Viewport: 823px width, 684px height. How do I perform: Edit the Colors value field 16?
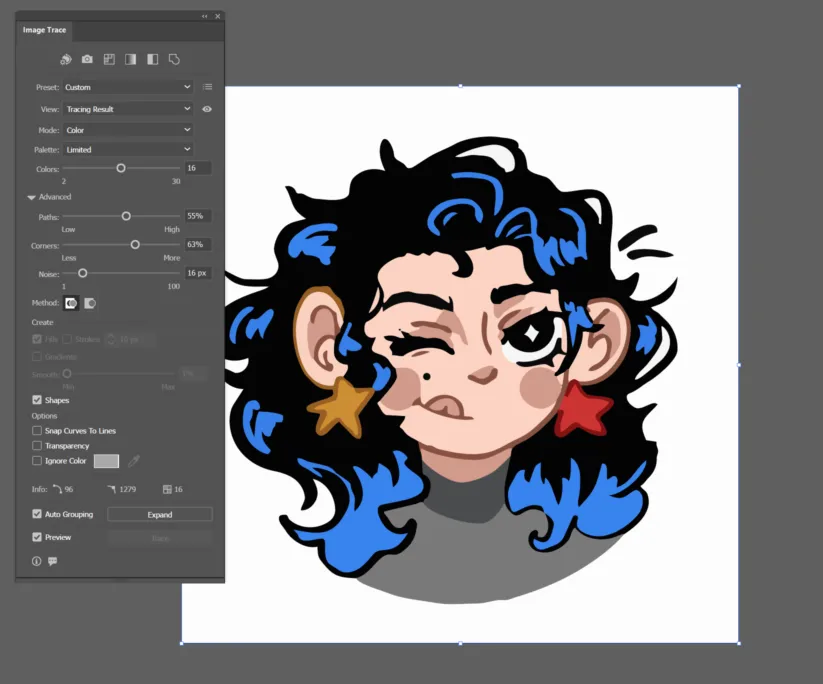pos(198,168)
